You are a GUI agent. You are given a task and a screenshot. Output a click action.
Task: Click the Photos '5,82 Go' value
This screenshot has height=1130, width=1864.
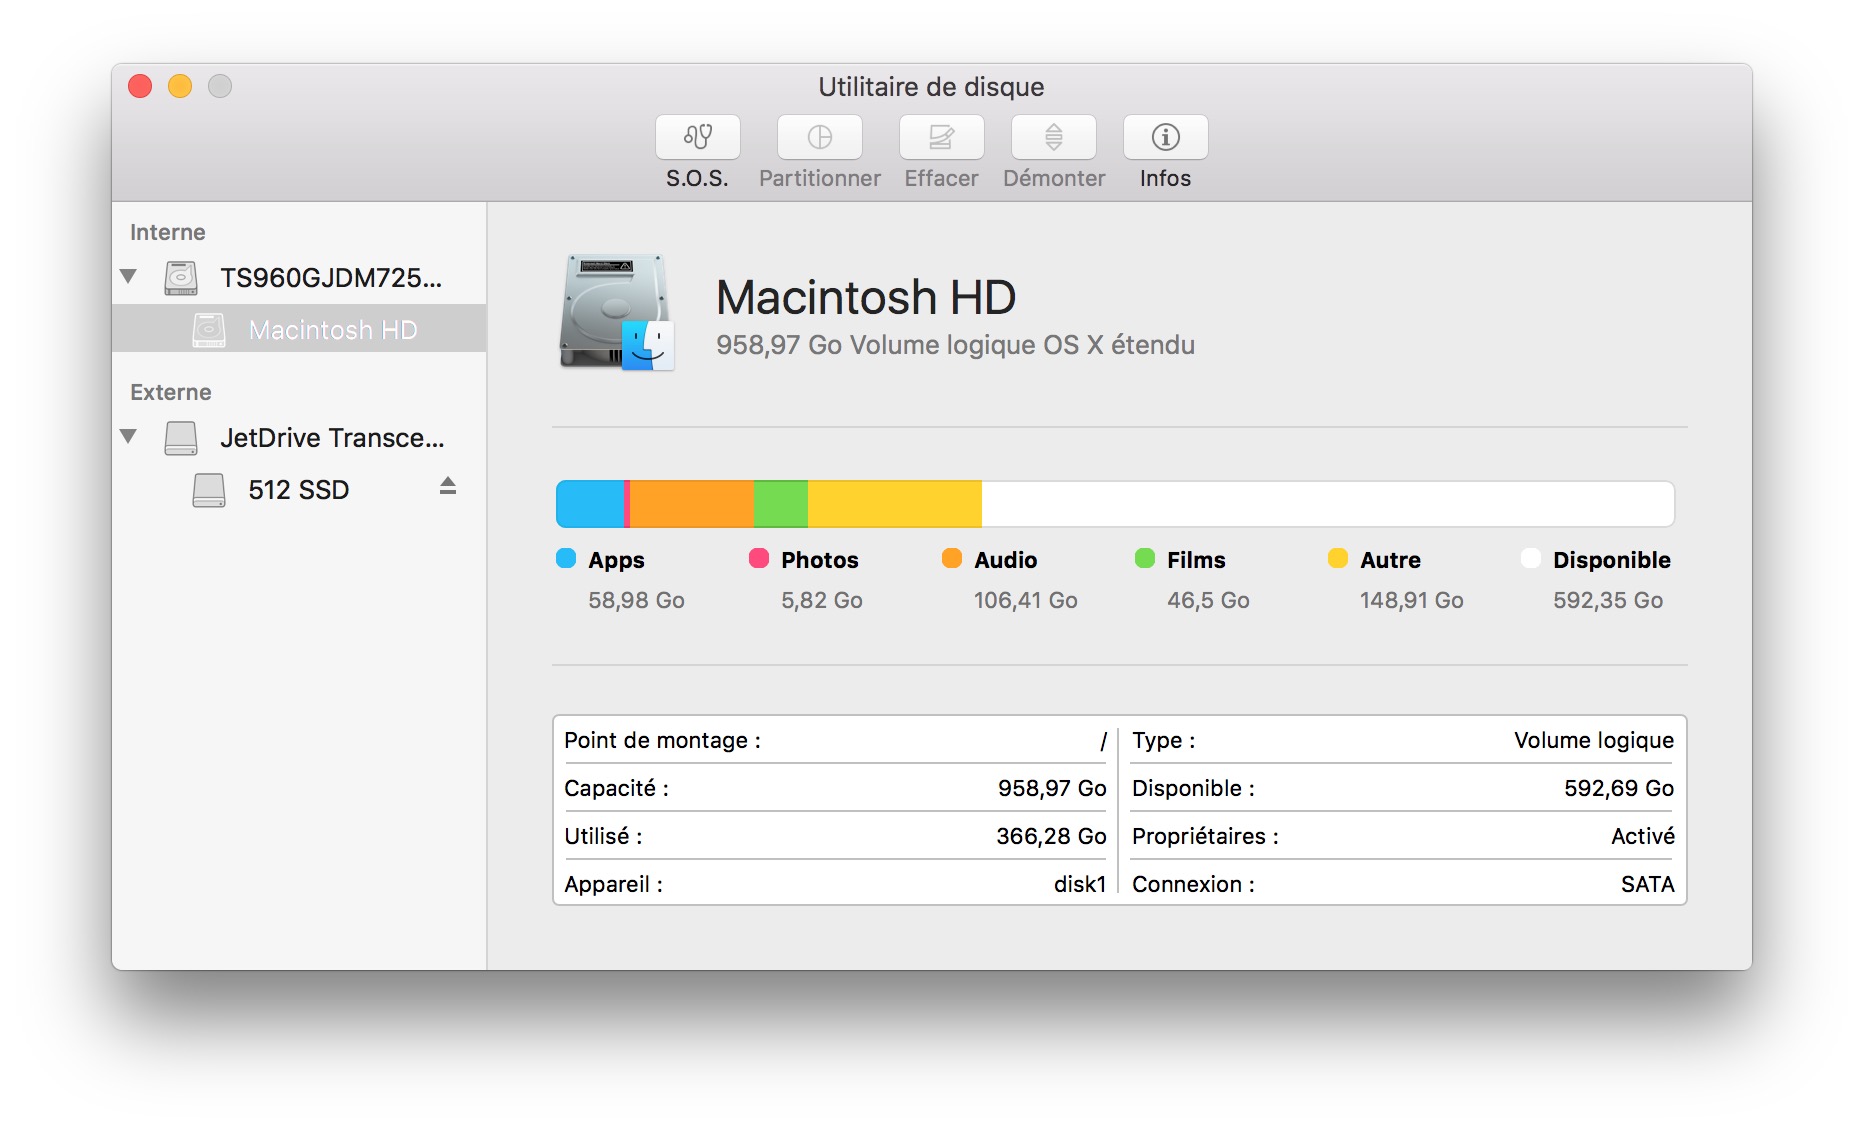coord(821,600)
